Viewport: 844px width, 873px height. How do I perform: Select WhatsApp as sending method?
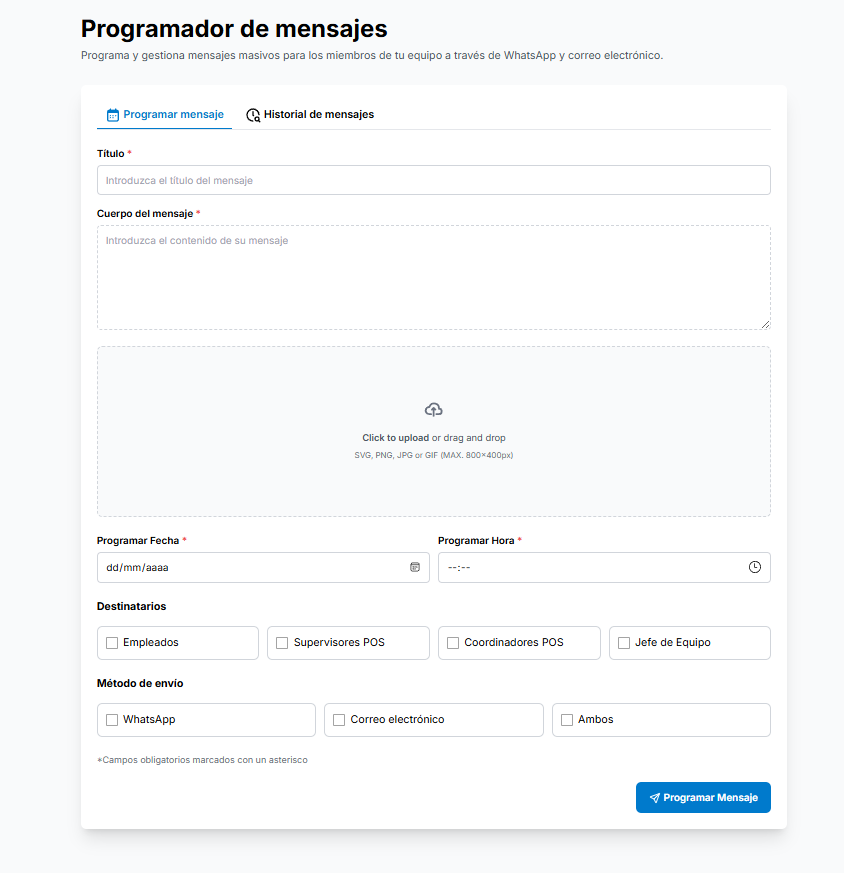(111, 720)
